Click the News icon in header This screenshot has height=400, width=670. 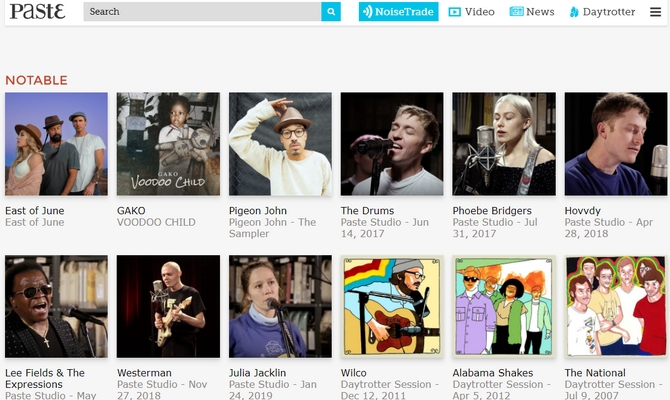(x=516, y=12)
